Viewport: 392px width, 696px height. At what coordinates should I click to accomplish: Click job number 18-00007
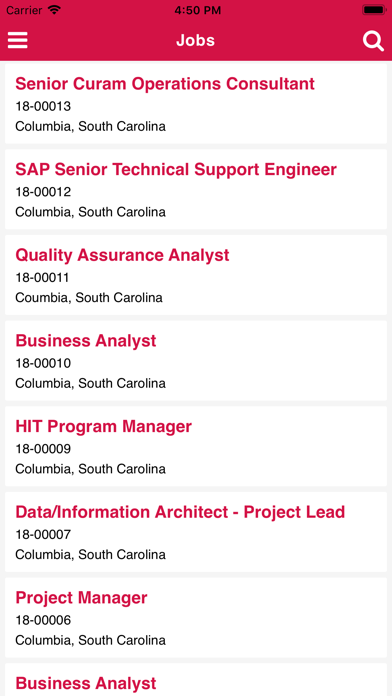pyautogui.click(x=43, y=535)
